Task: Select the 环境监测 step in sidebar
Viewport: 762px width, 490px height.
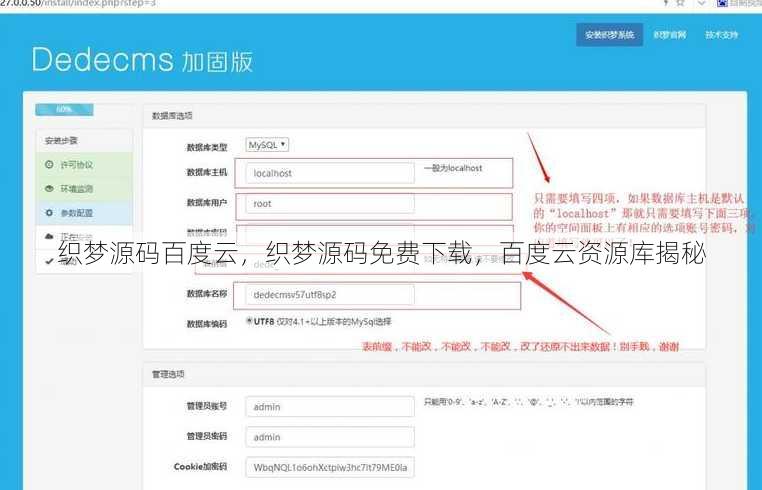Action: [x=84, y=189]
